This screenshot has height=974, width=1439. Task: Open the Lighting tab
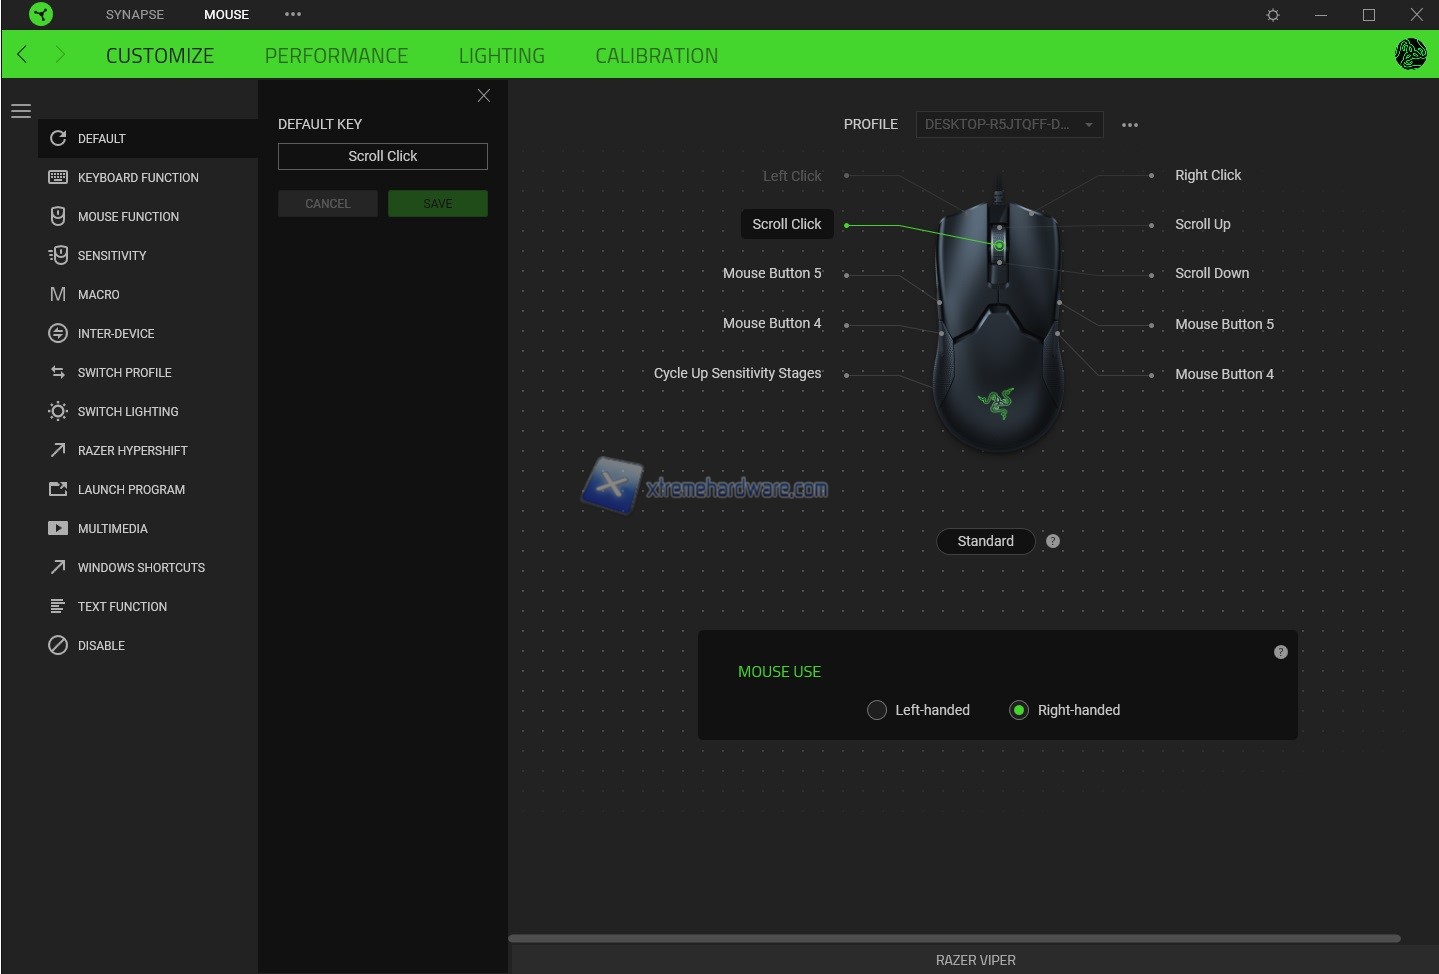pyautogui.click(x=501, y=56)
